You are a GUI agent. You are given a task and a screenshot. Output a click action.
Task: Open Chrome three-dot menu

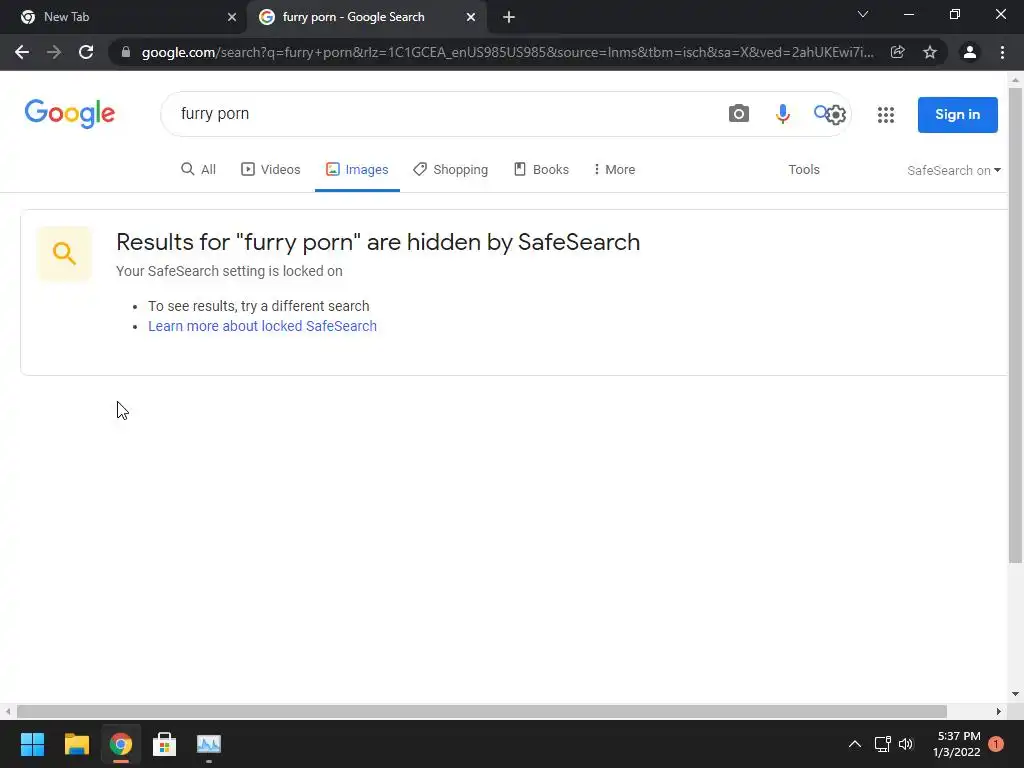coord(1002,52)
